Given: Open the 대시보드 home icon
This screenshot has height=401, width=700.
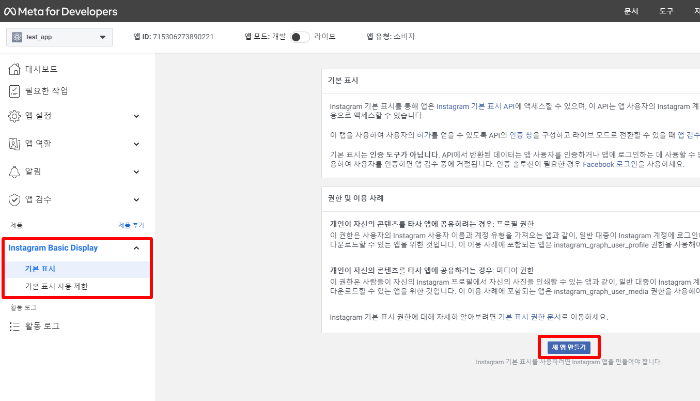Looking at the screenshot, I should point(14,69).
